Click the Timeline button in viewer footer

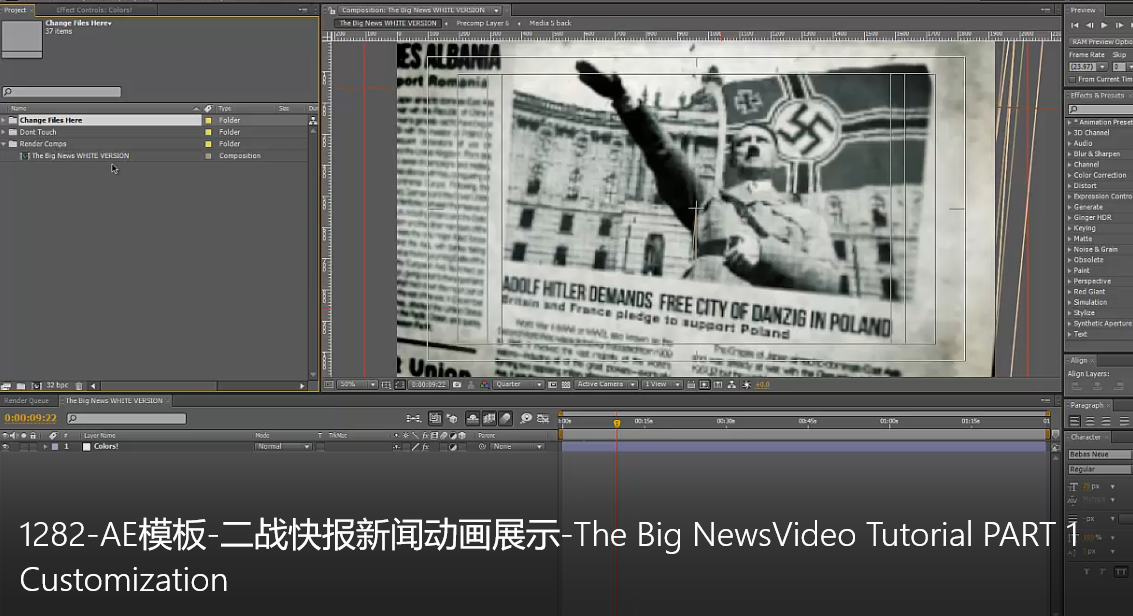[x=718, y=385]
